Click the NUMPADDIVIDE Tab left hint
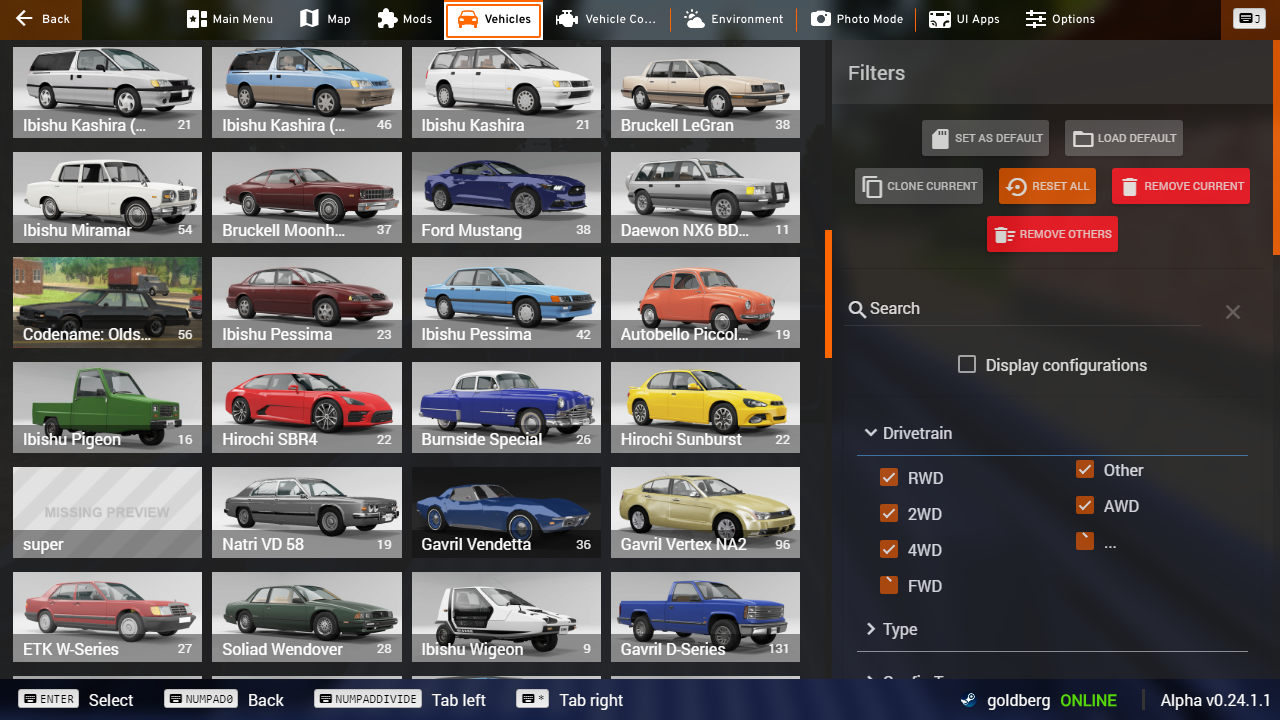 [x=400, y=699]
